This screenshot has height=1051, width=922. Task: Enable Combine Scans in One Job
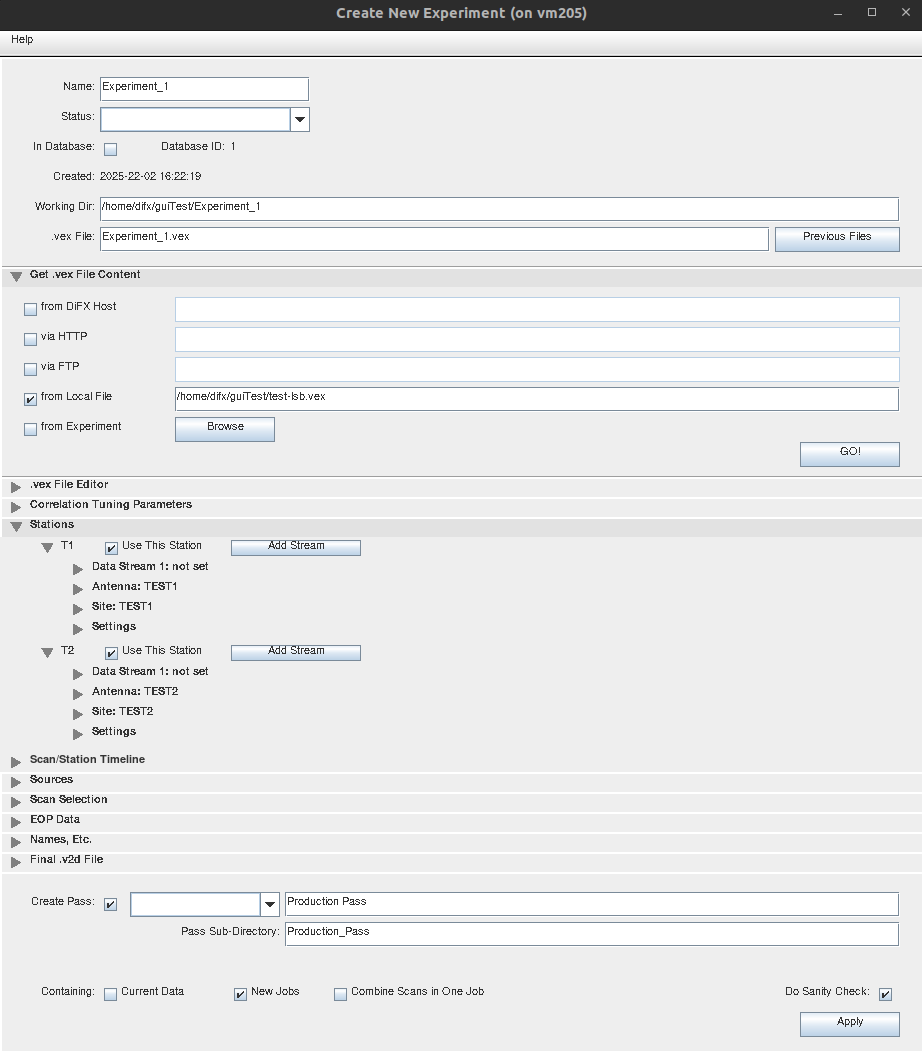[341, 994]
